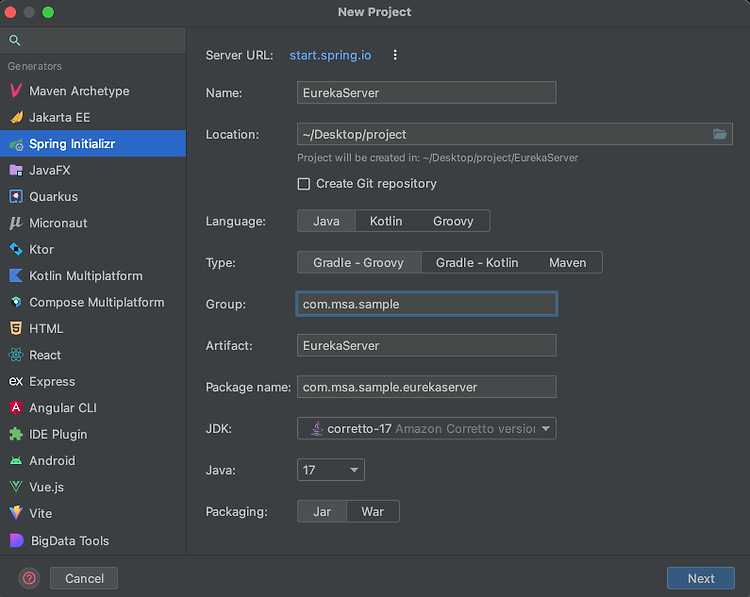Image resolution: width=750 pixels, height=597 pixels.
Task: Click the Express ex icon
Action: (16, 381)
